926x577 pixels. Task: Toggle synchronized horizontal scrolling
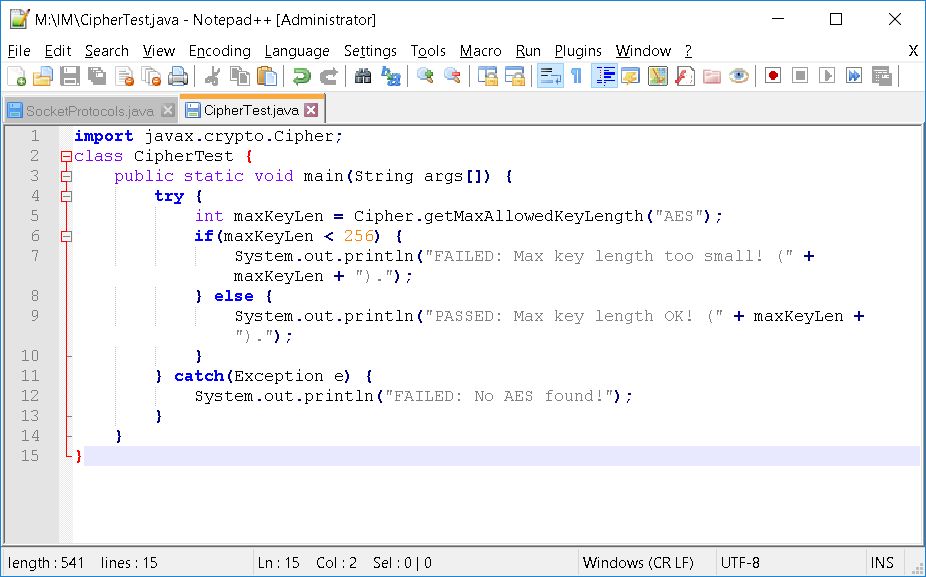514,76
